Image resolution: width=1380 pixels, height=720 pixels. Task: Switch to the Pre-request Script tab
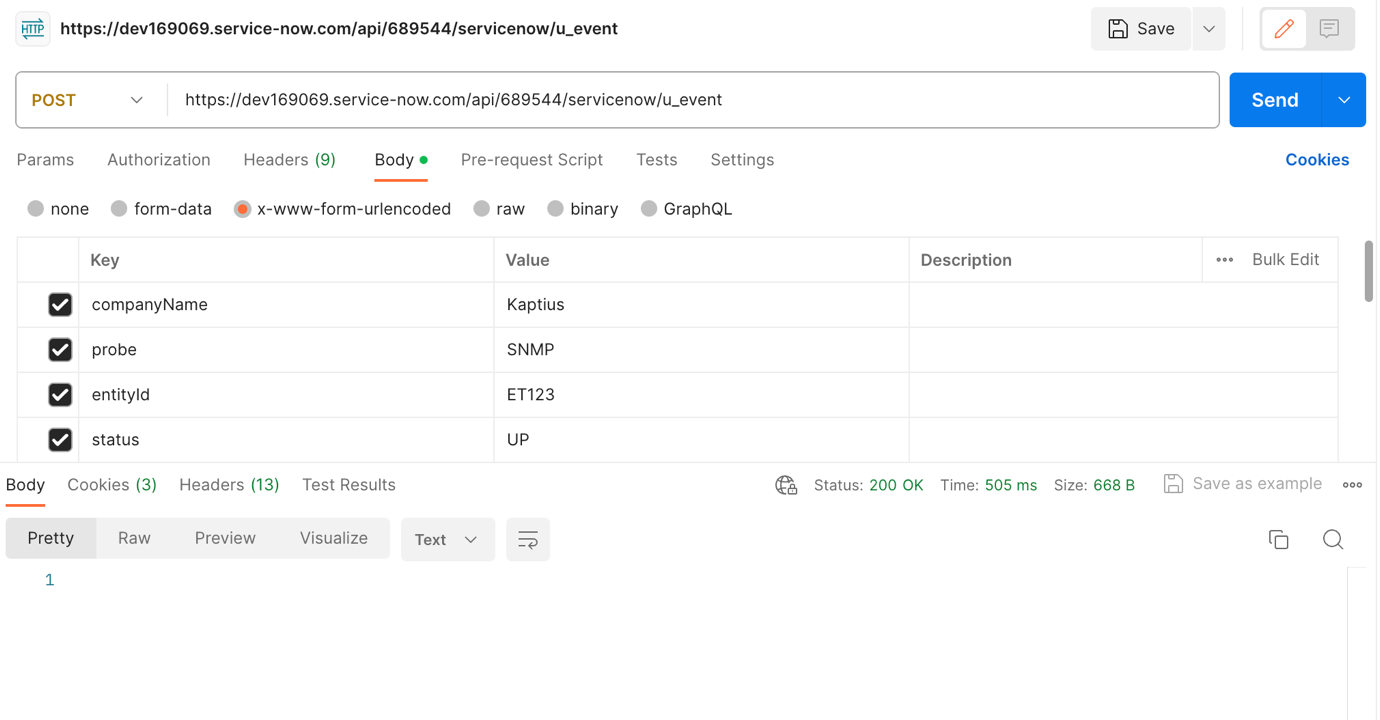click(x=531, y=160)
